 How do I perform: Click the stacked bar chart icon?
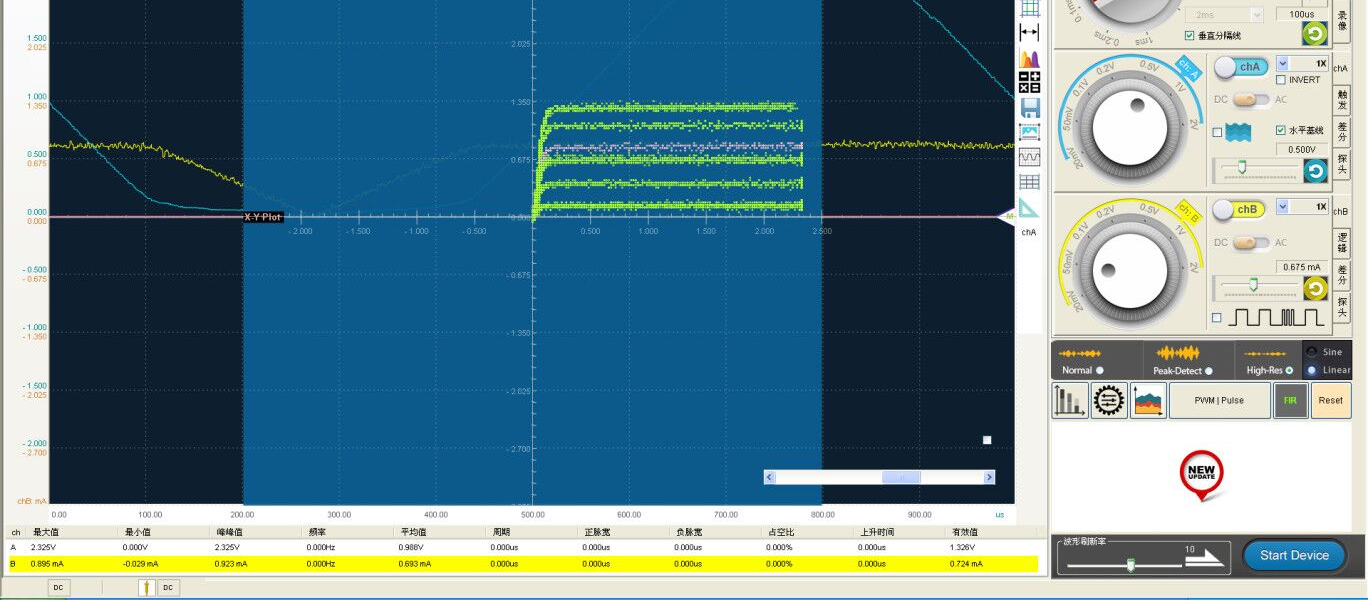point(1070,401)
